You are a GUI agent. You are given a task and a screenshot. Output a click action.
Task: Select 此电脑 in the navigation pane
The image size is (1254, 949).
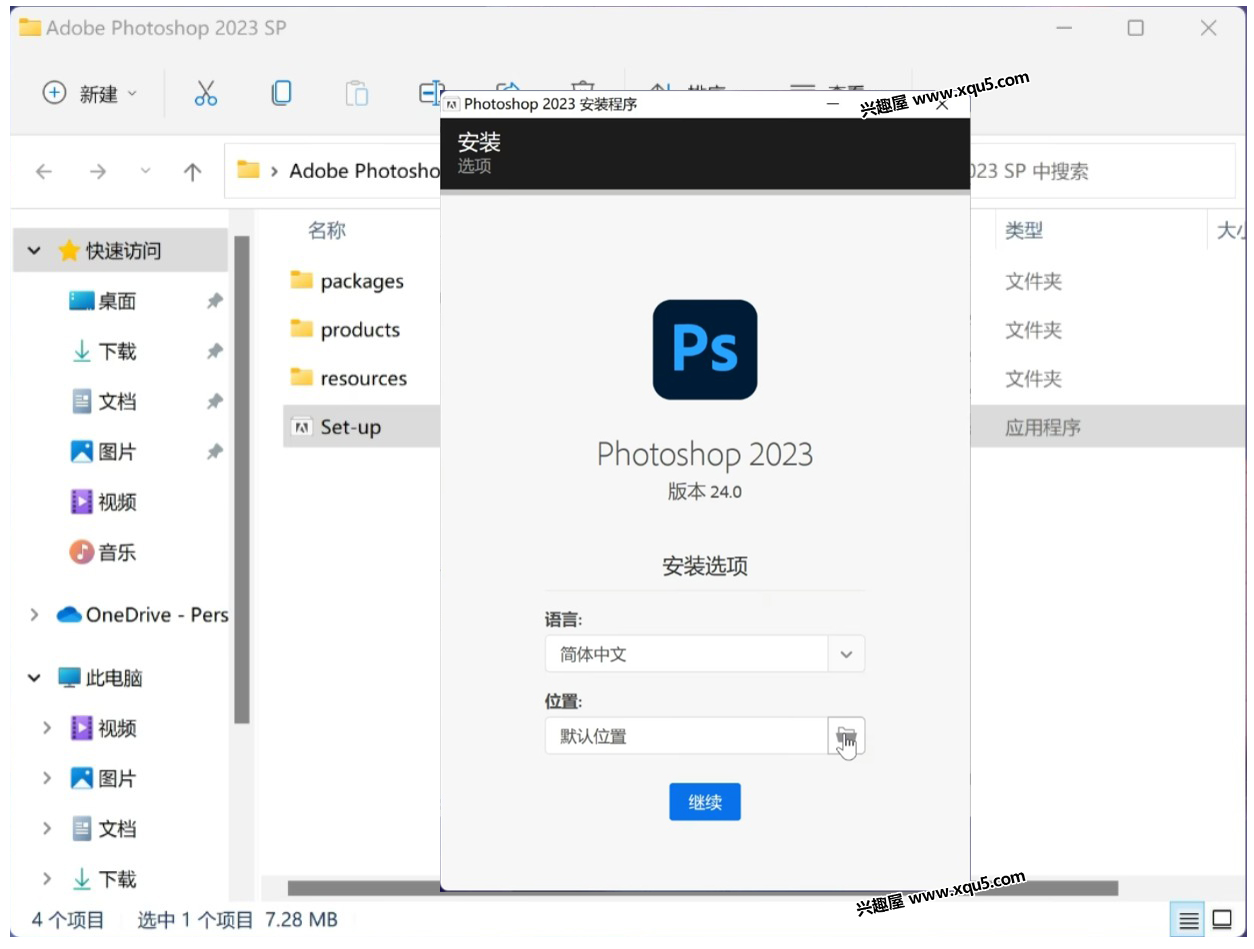(100, 678)
